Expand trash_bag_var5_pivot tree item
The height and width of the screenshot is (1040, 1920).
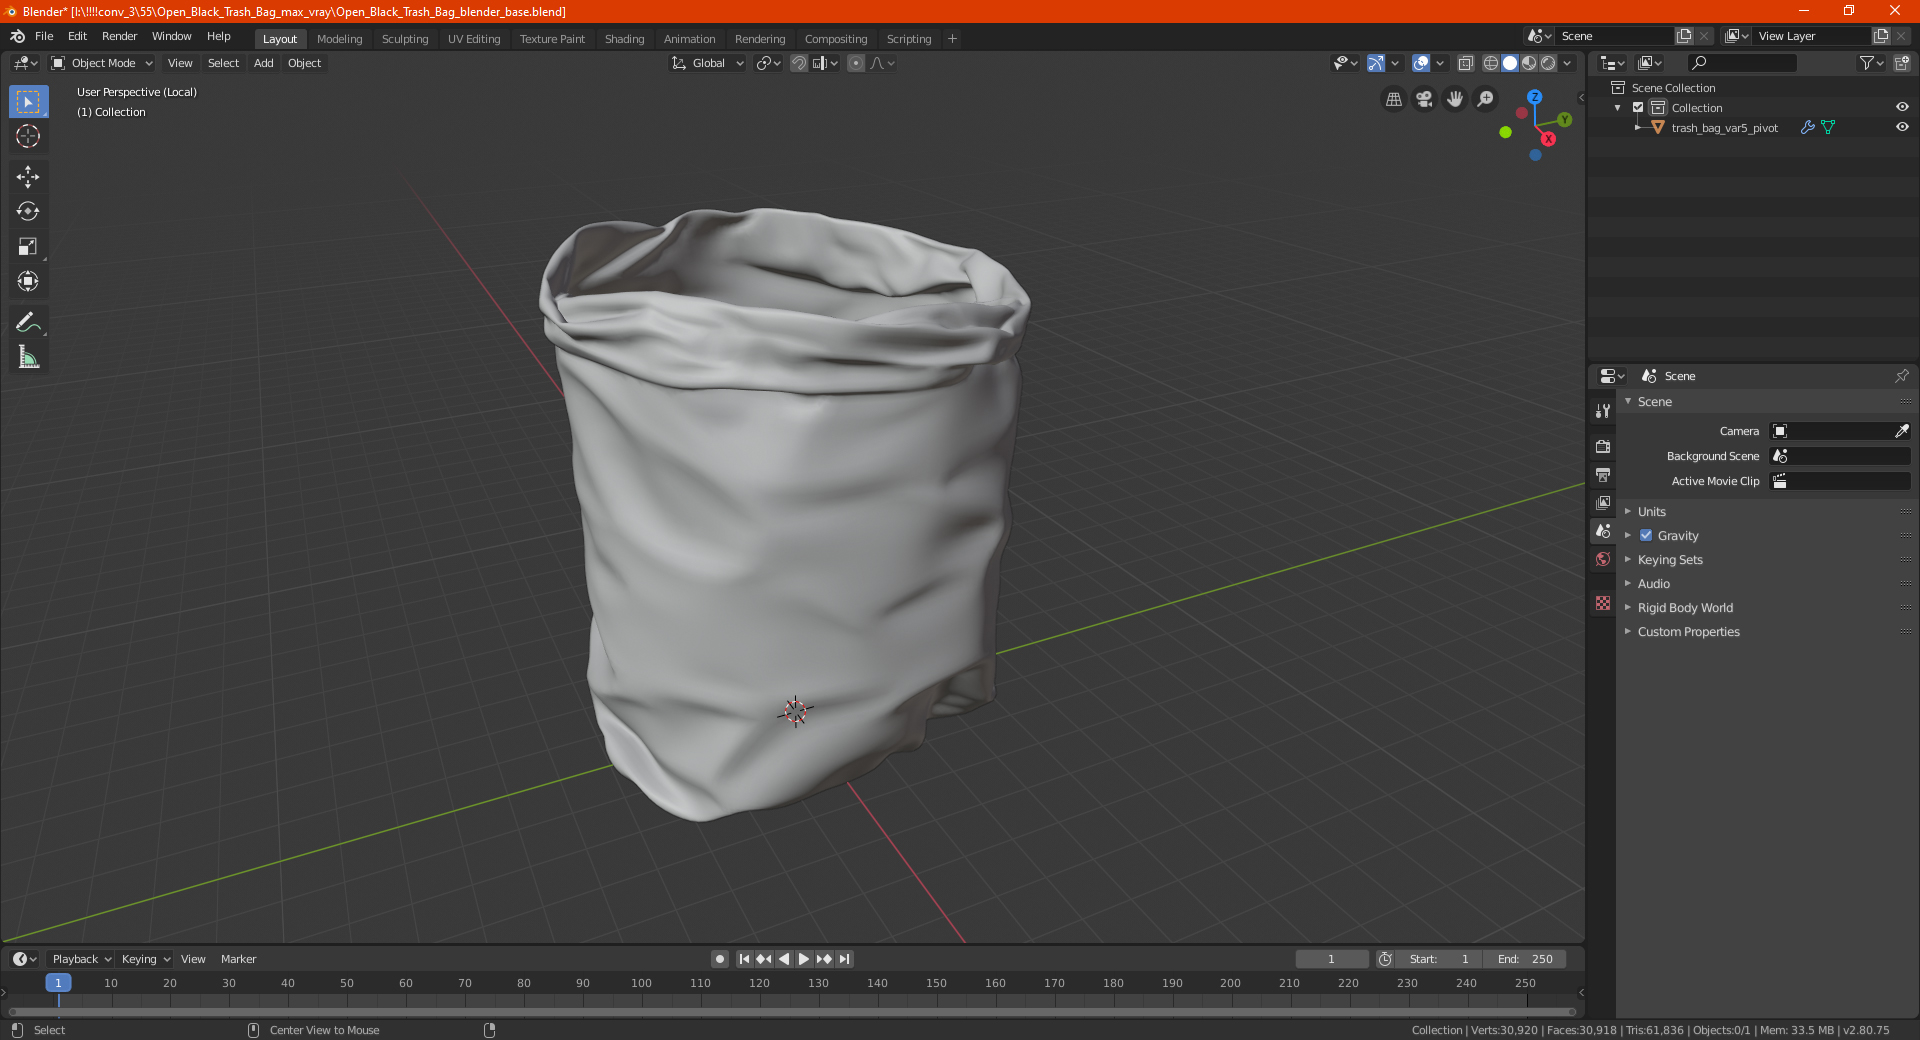[x=1637, y=127]
